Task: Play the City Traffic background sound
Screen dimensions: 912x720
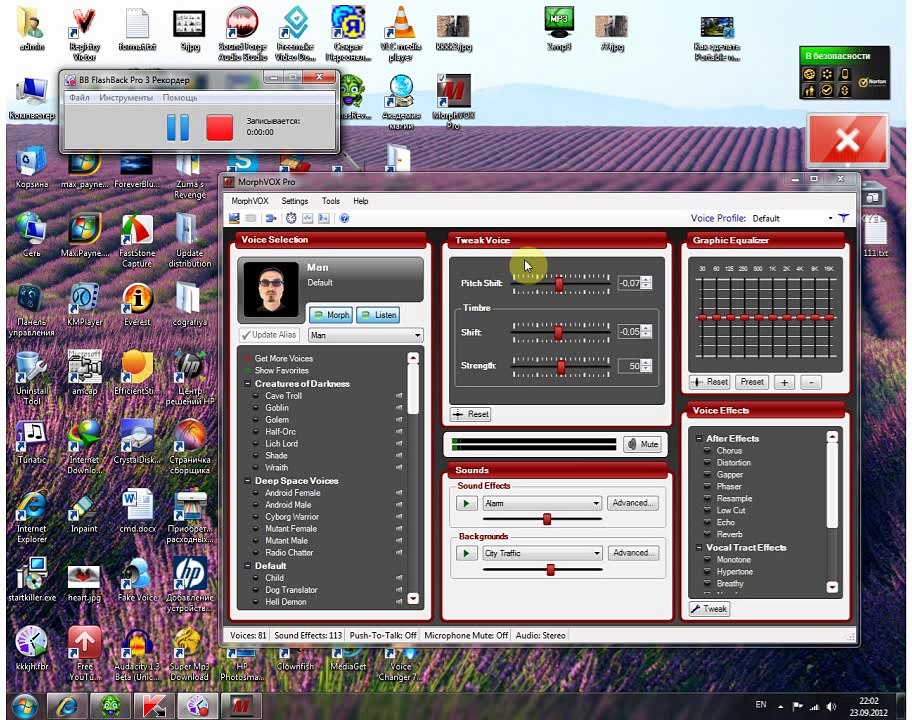Action: 466,553
